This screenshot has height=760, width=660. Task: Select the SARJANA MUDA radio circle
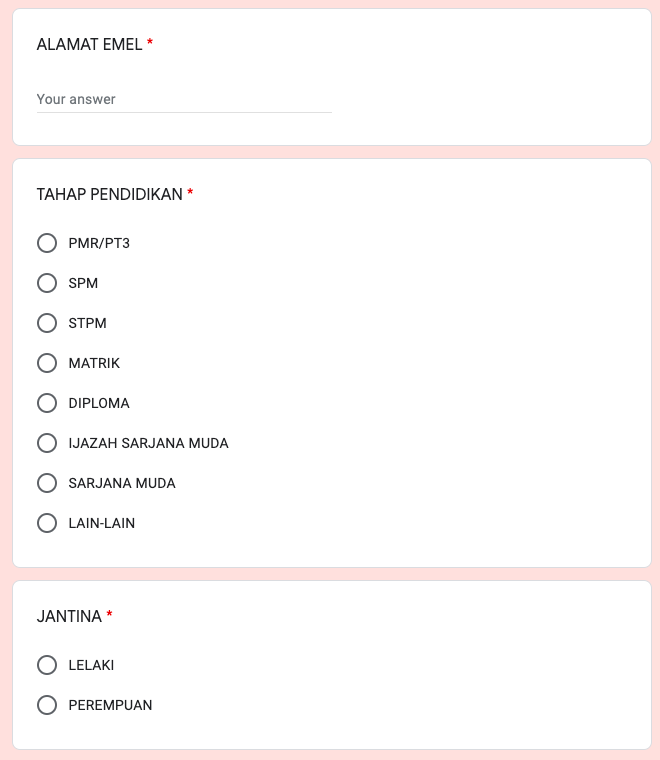(x=47, y=483)
